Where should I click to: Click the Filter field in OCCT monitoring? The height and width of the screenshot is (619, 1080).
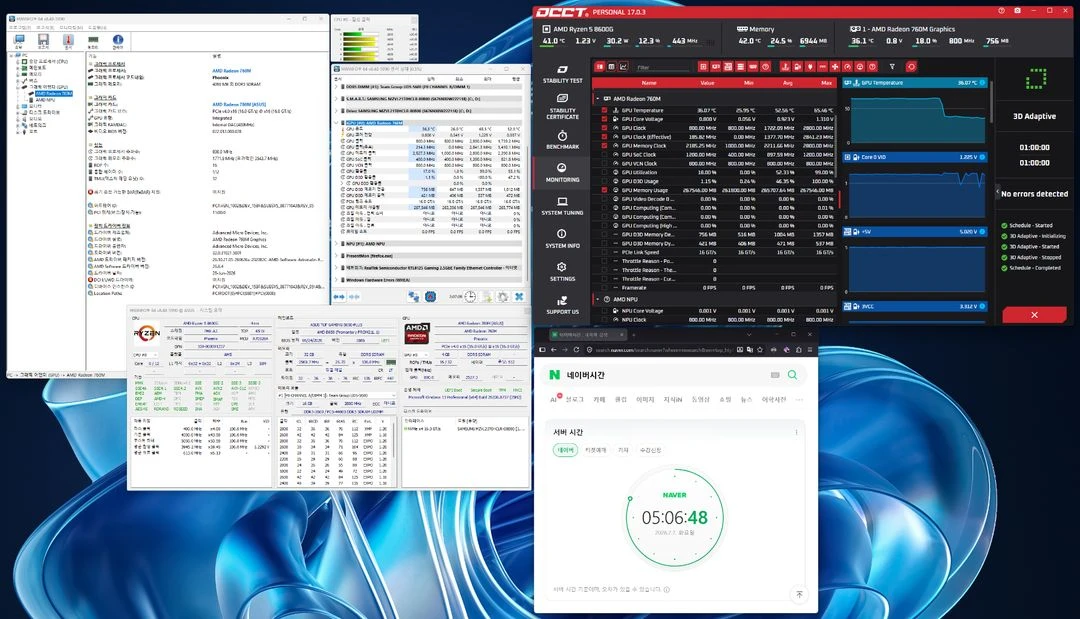661,67
